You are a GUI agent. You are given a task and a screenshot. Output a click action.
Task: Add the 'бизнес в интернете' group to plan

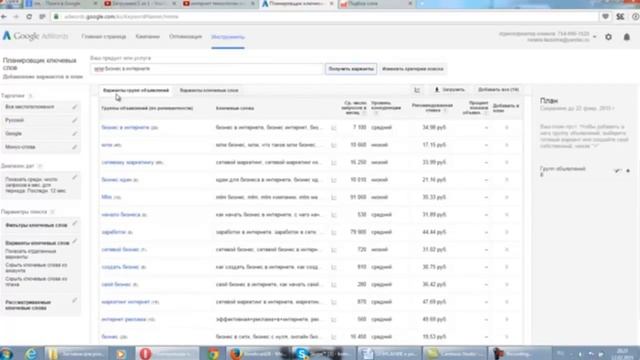tap(507, 127)
